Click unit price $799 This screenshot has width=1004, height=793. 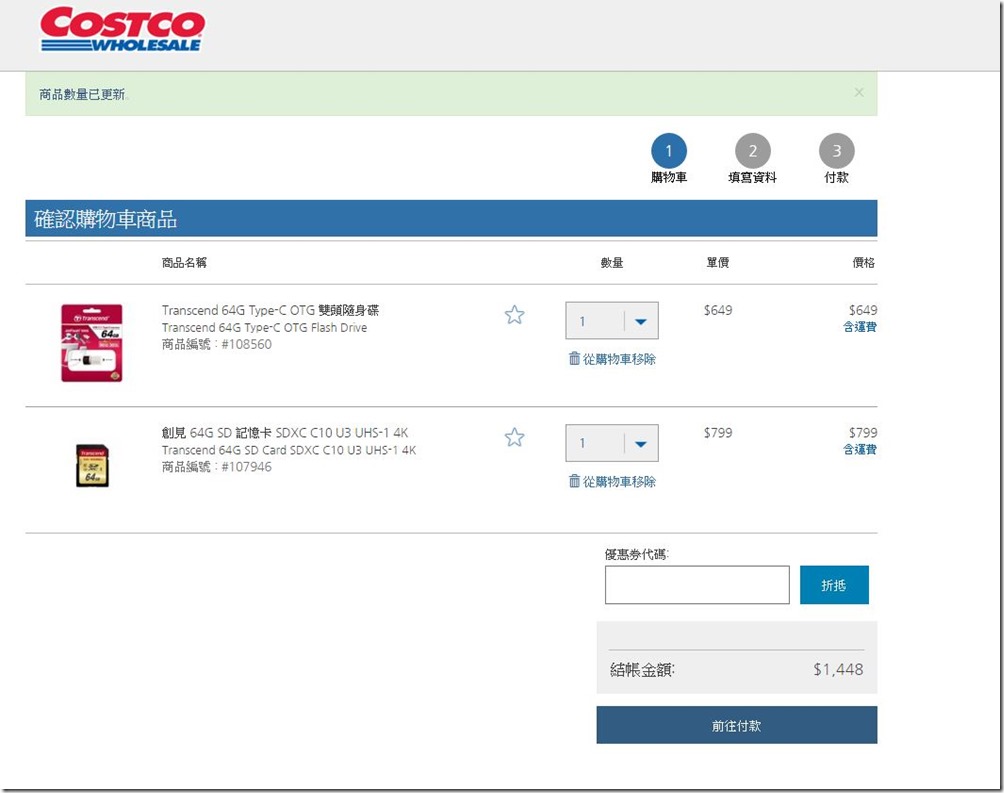coord(718,432)
